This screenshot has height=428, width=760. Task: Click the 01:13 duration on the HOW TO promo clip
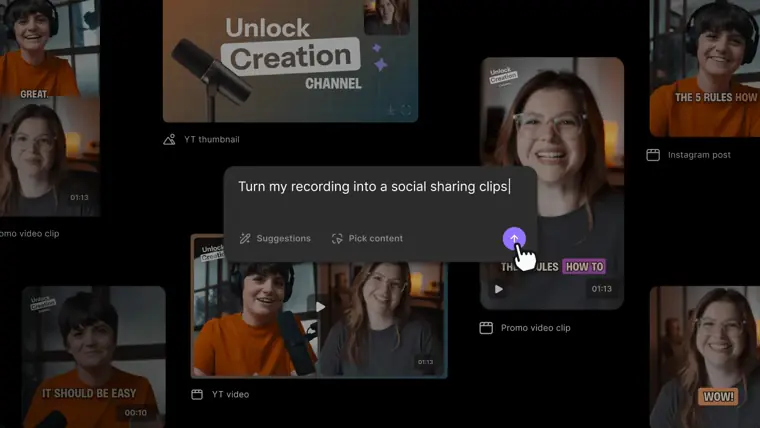point(602,289)
